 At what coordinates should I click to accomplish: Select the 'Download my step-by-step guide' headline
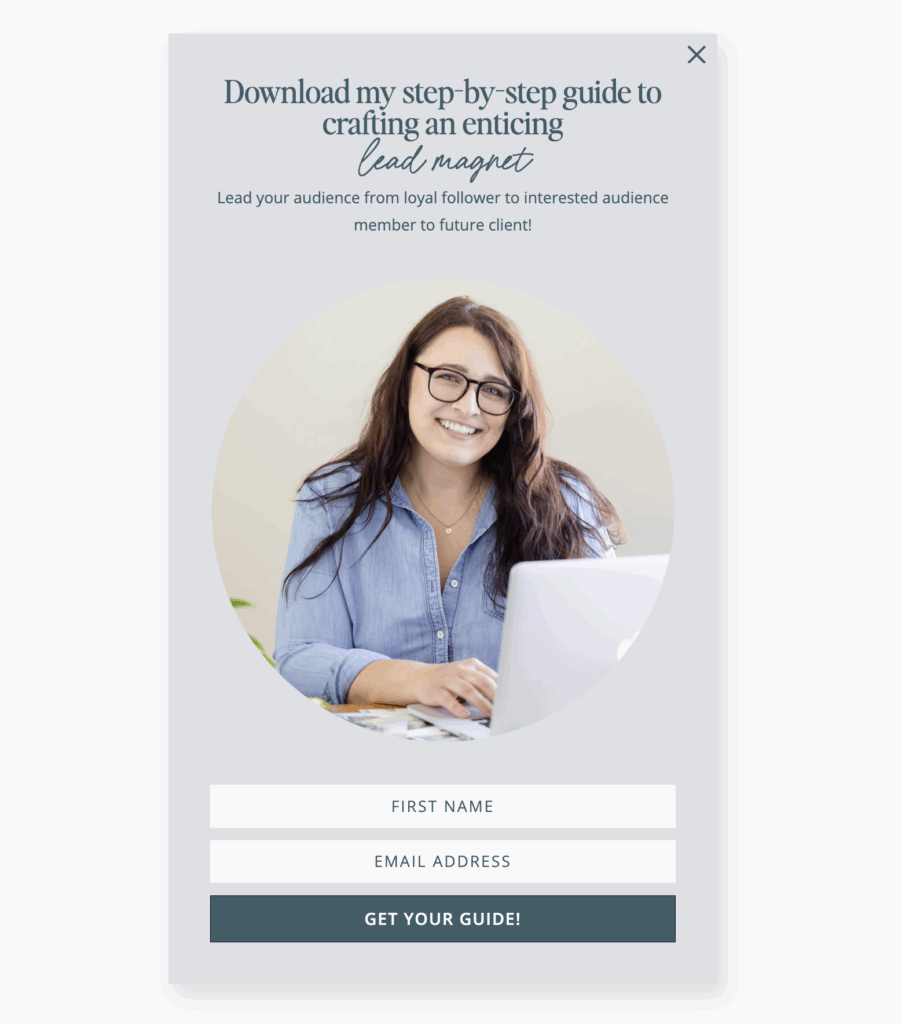tap(443, 107)
